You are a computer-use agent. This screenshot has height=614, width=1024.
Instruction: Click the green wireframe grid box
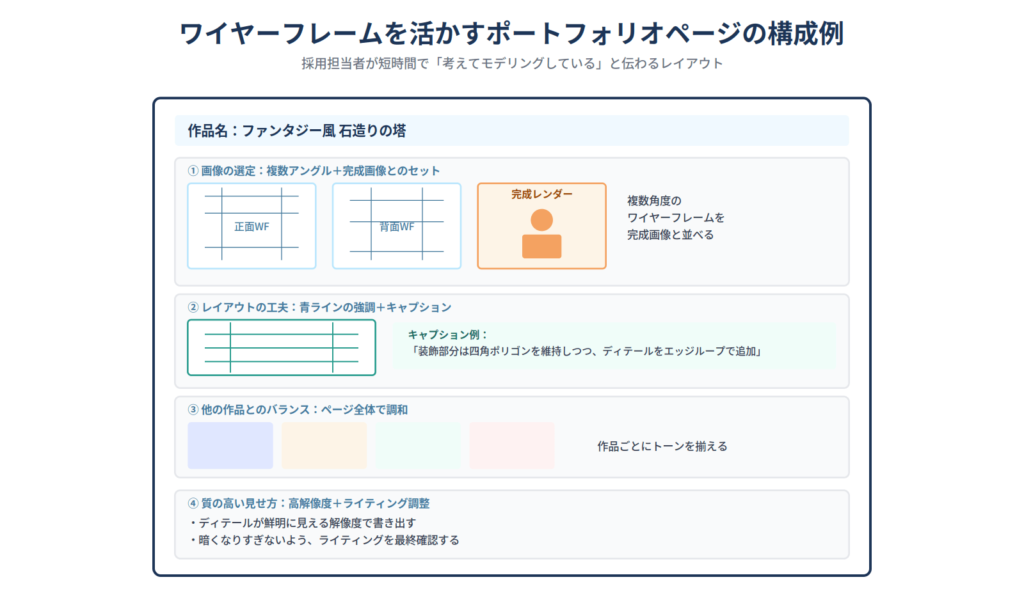(x=281, y=347)
